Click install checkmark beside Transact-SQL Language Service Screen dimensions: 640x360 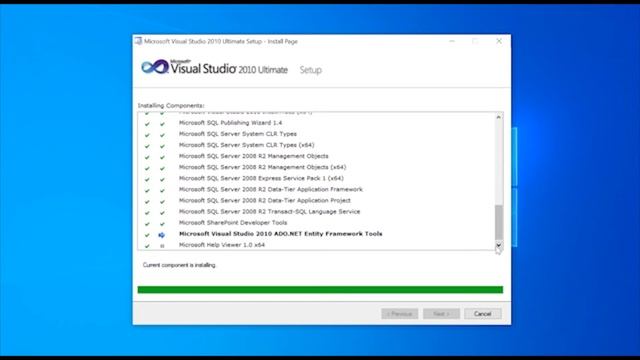(x=162, y=213)
